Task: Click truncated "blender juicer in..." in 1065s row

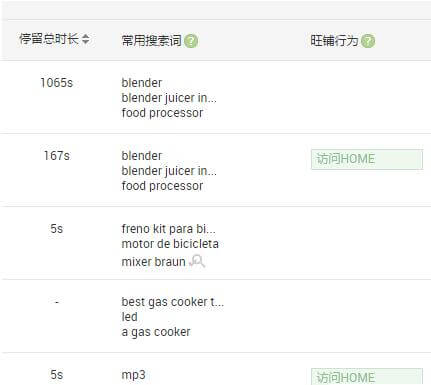Action: click(x=169, y=98)
